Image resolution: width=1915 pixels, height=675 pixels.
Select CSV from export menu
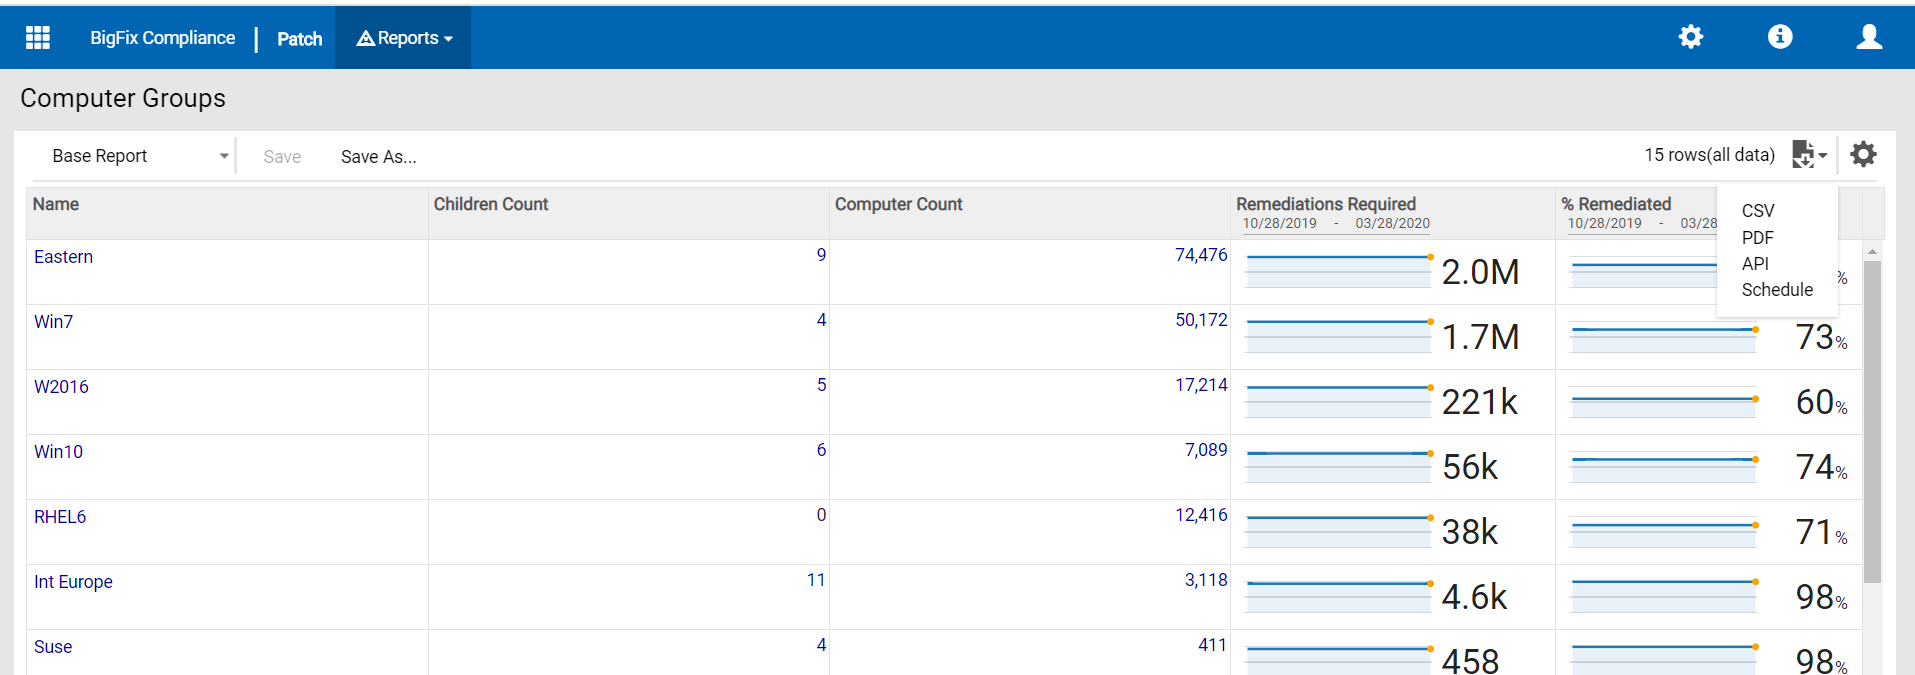1757,211
